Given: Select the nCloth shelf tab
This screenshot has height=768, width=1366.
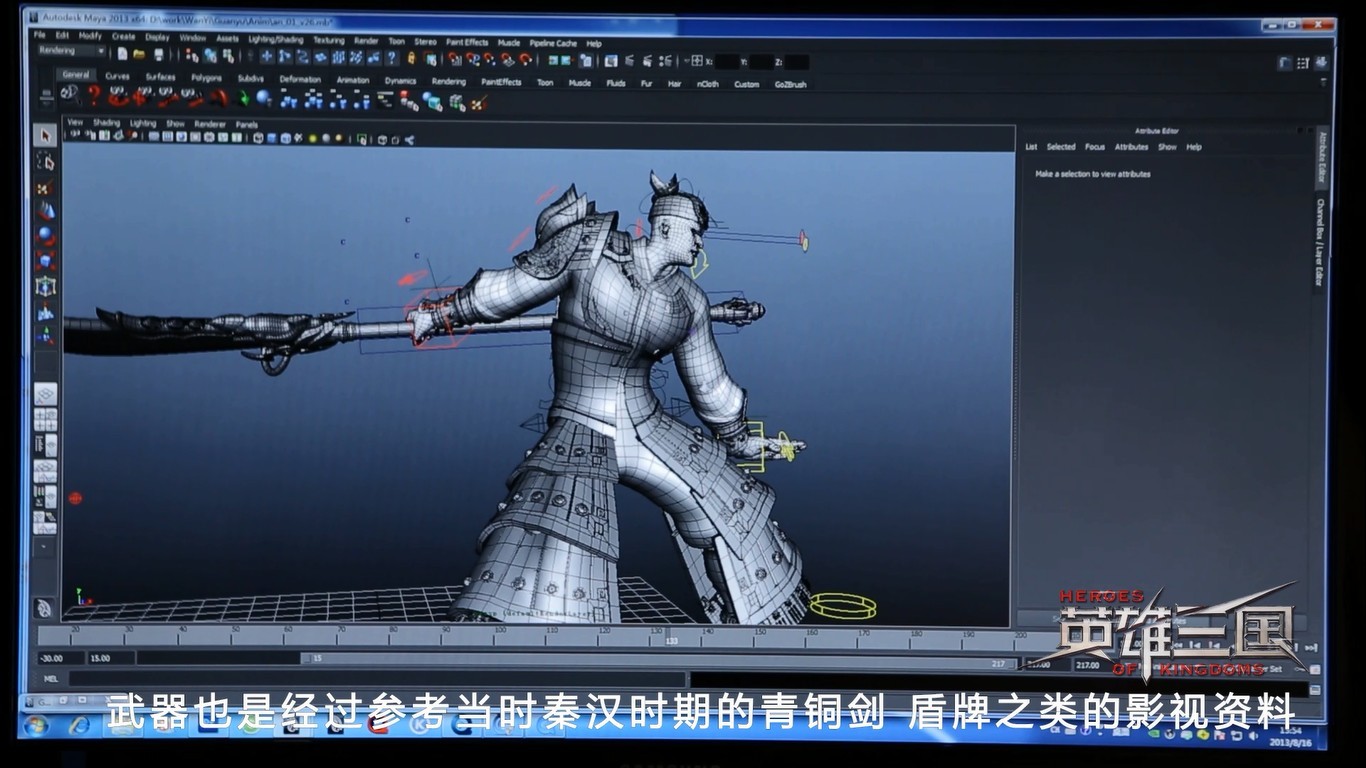Looking at the screenshot, I should tap(708, 84).
